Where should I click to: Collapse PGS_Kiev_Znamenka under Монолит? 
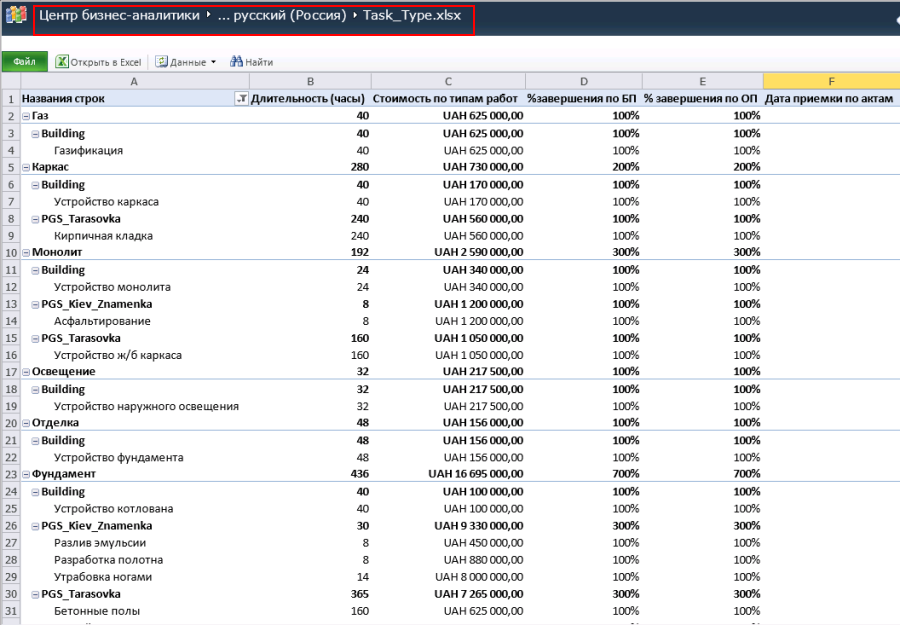(x=35, y=304)
